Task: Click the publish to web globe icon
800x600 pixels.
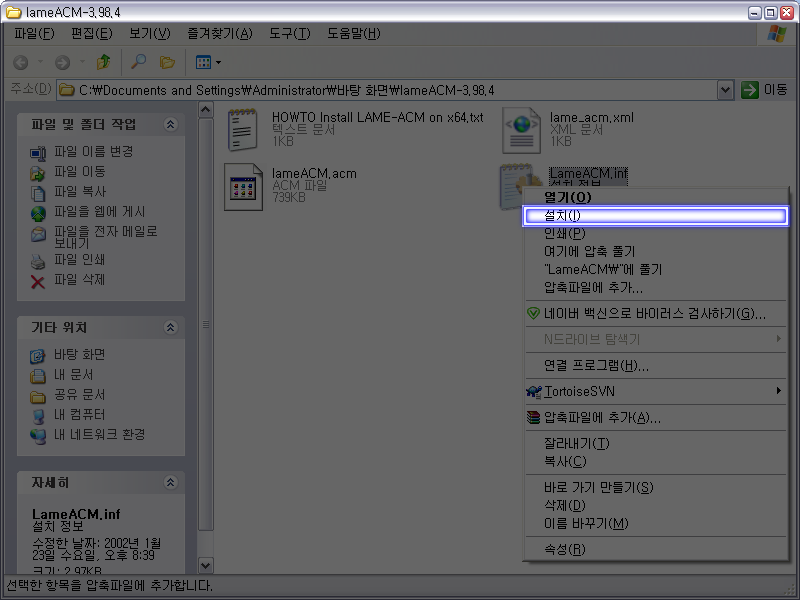Action: click(x=38, y=213)
